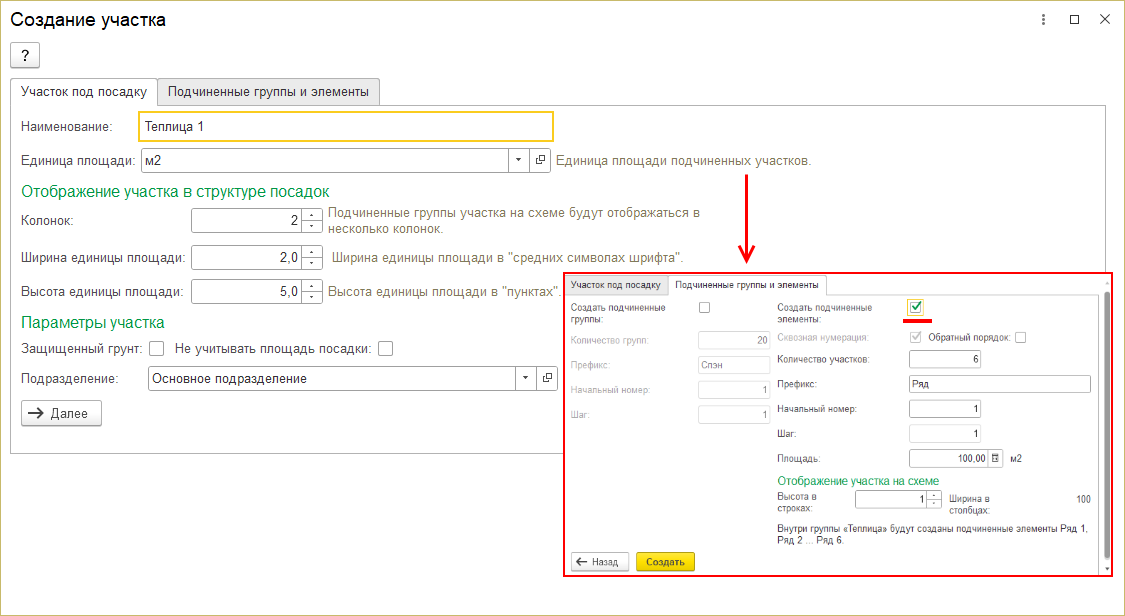
Task: Click the Площадь 100,00 field
Action: [949, 458]
